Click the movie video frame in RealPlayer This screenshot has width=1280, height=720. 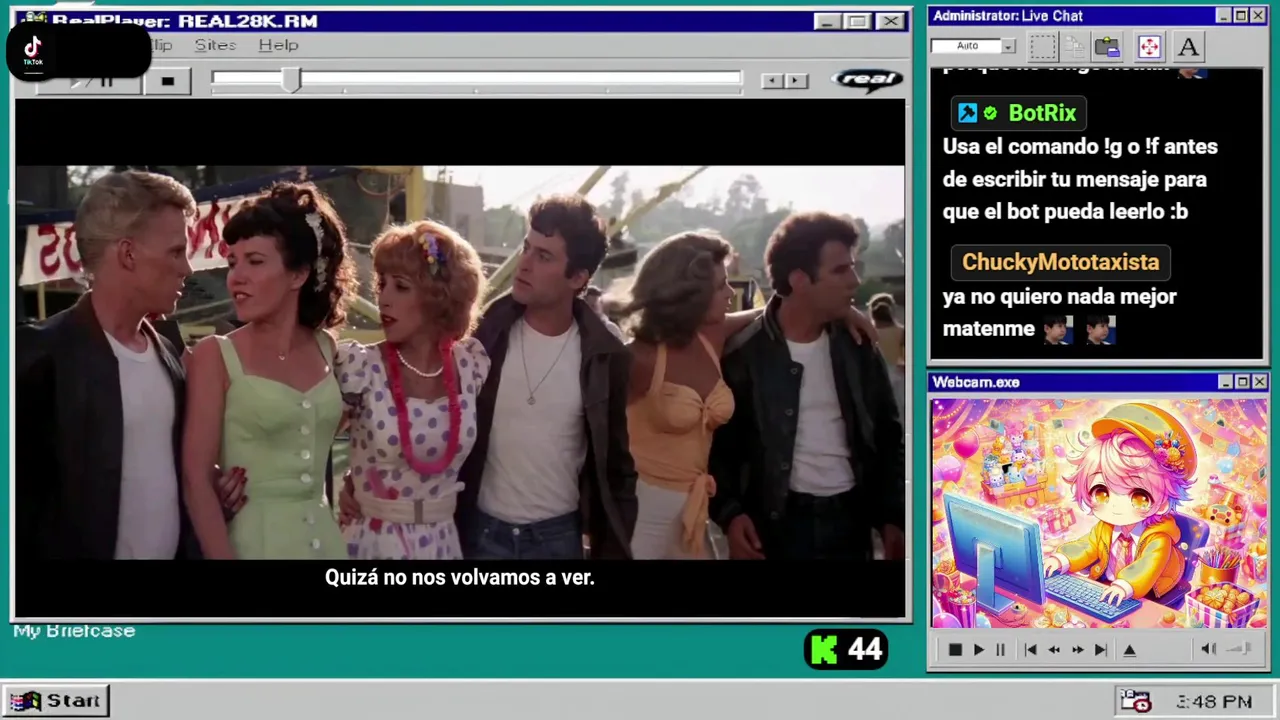460,362
